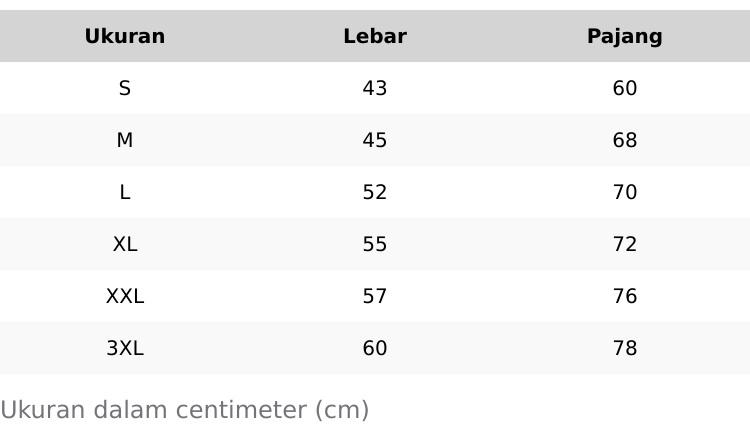
Task: Click the Pajang column header
Action: point(625,36)
